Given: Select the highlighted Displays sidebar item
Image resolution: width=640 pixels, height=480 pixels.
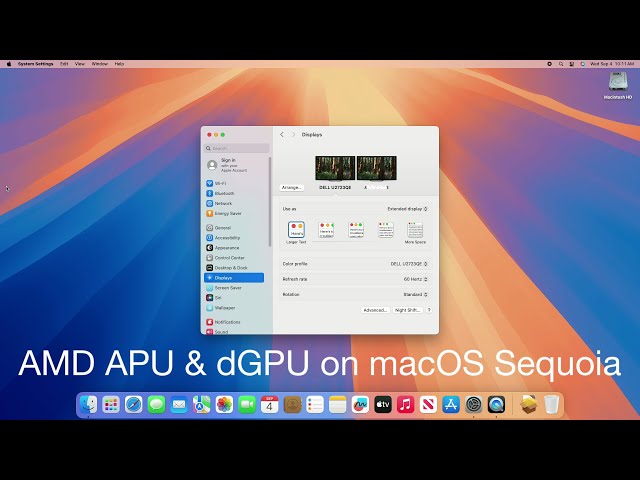Looking at the screenshot, I should tap(234, 278).
